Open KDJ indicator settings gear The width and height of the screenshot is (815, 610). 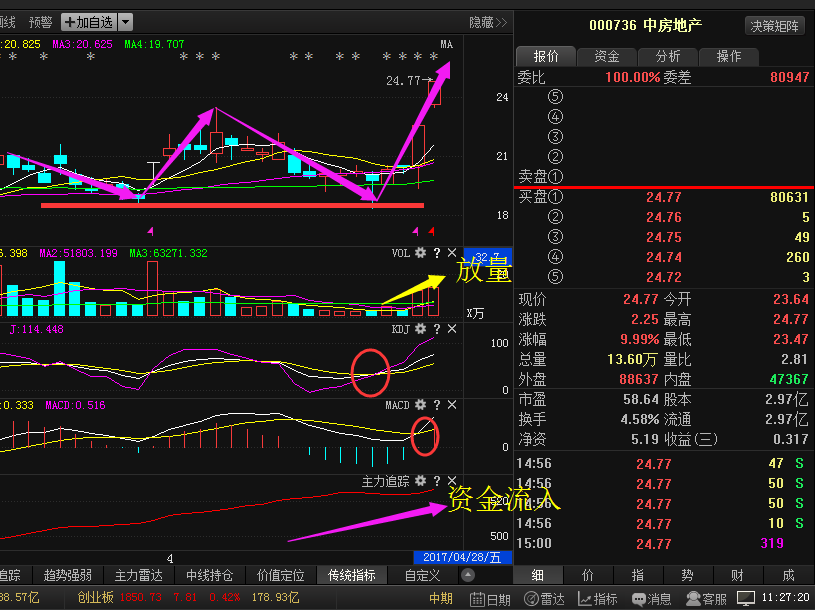pos(420,329)
